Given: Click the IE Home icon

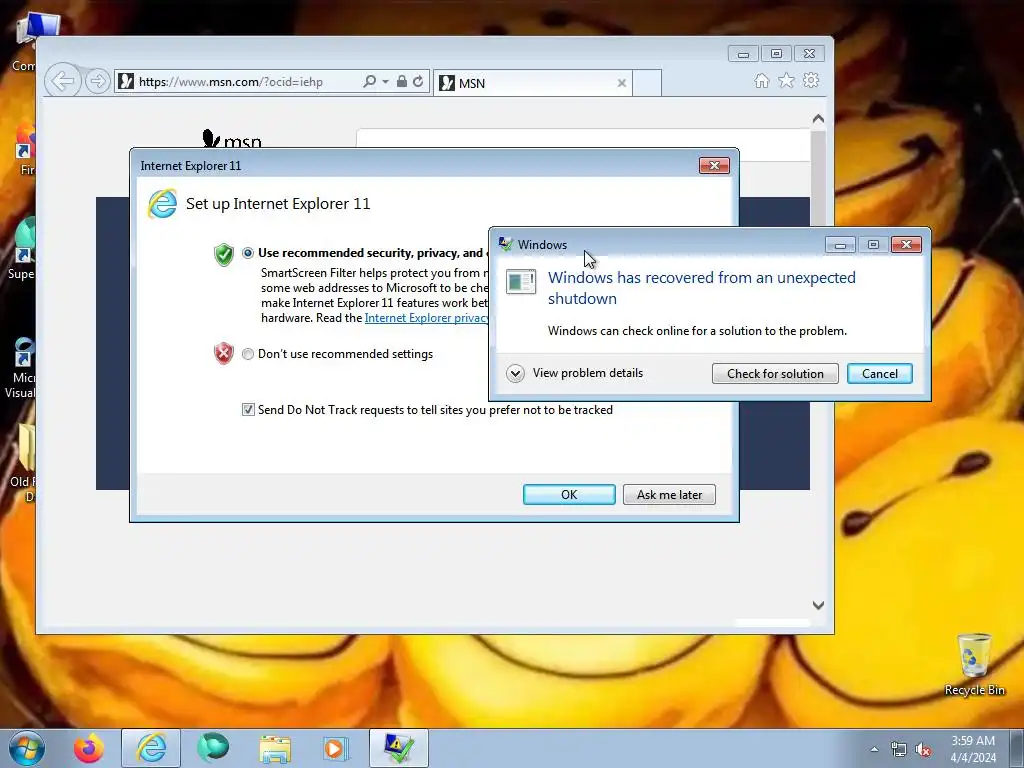Looking at the screenshot, I should coord(761,80).
